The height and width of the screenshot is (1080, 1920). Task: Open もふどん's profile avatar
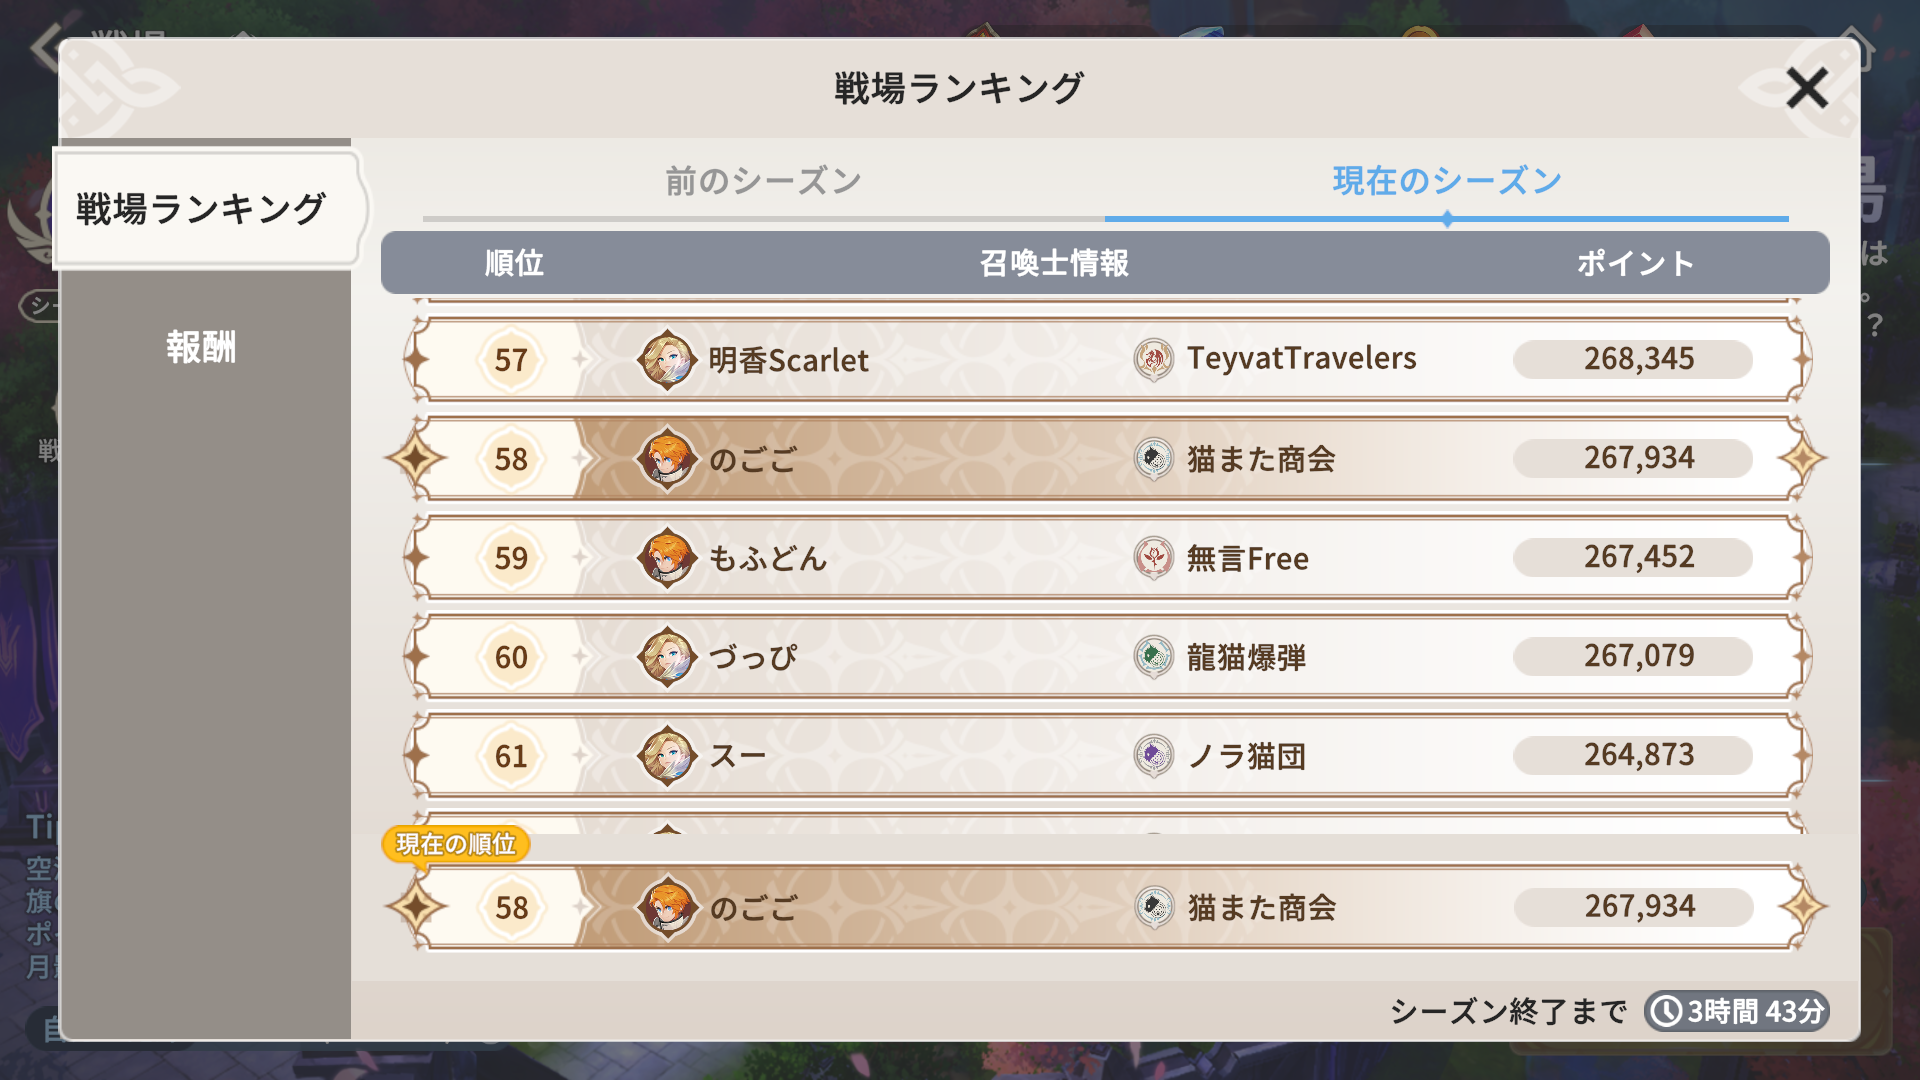pos(667,557)
